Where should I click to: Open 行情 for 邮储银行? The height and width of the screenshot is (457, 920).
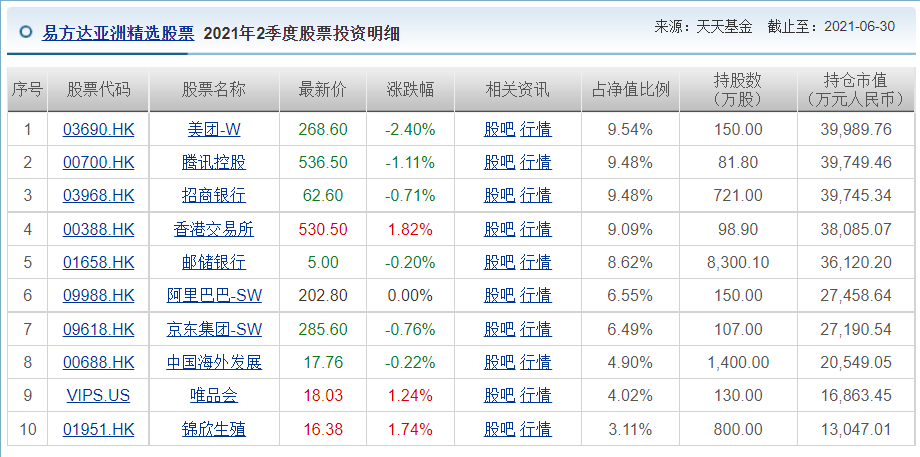(536, 262)
